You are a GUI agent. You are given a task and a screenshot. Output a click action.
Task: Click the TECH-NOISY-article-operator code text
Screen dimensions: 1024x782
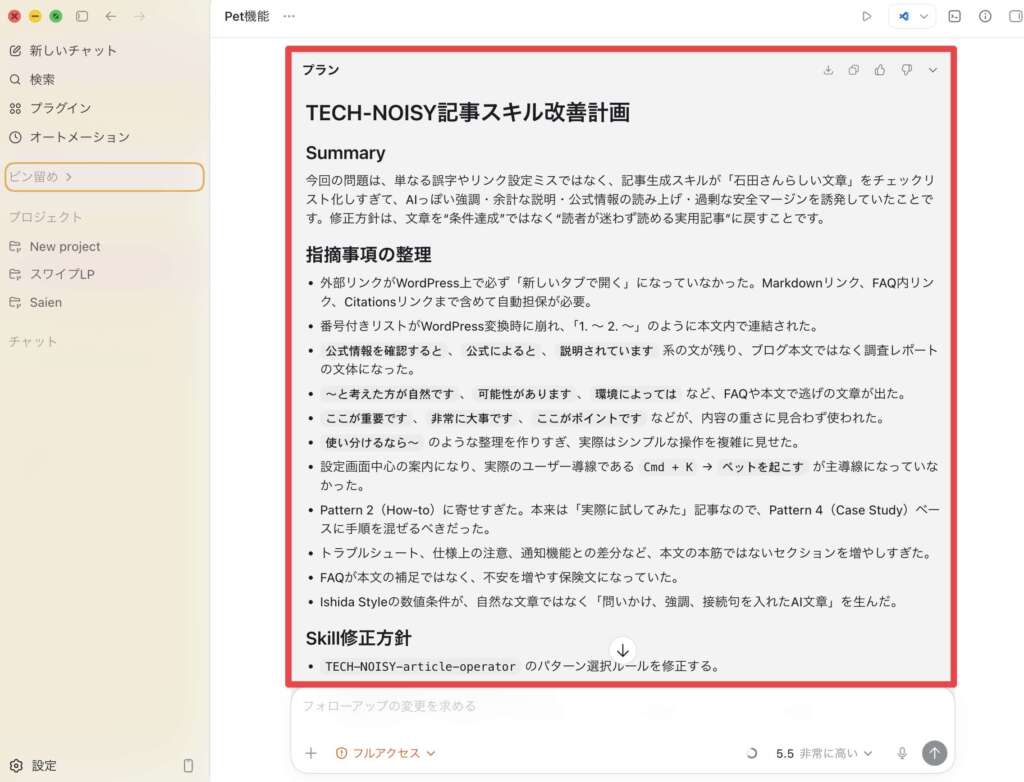(420, 666)
